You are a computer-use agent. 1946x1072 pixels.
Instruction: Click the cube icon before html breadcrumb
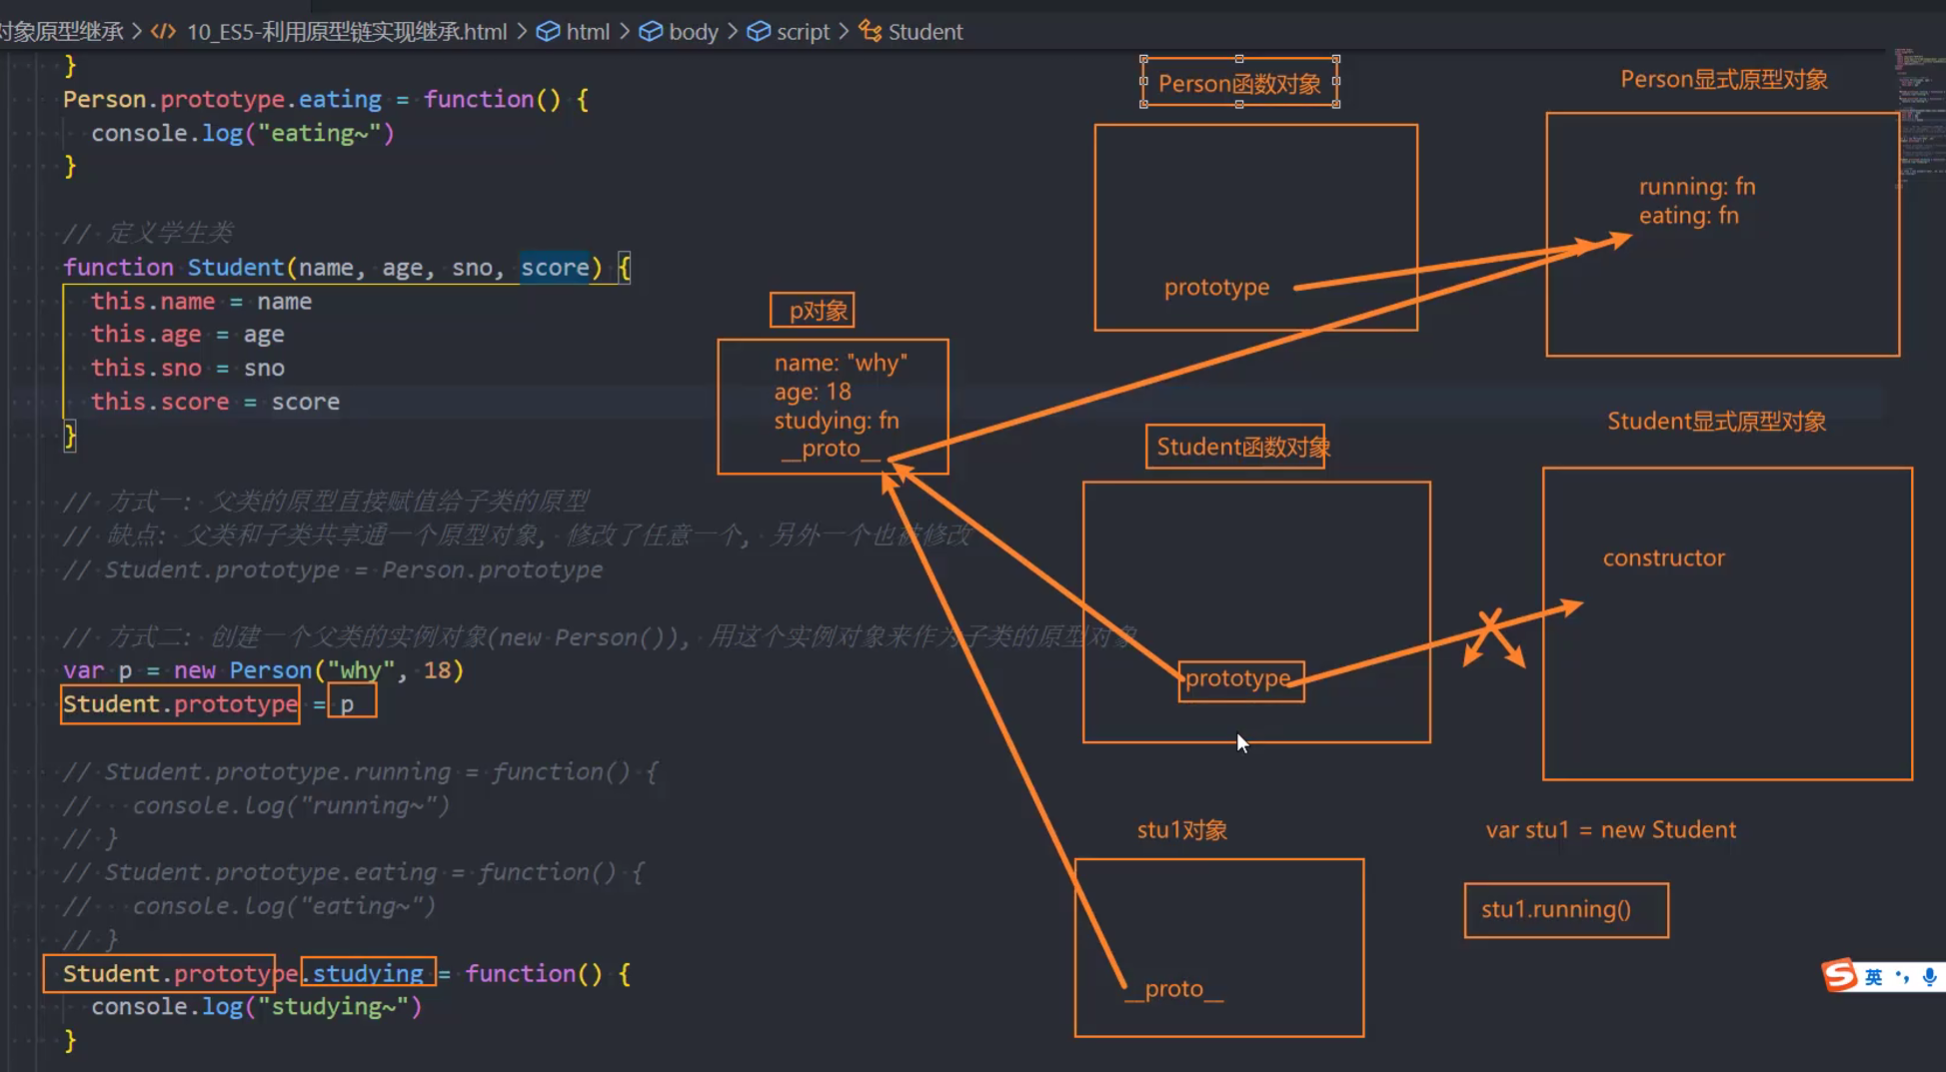(x=547, y=32)
